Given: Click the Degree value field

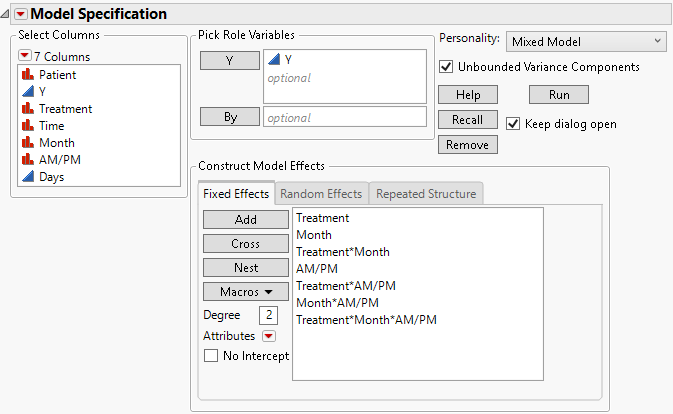Looking at the screenshot, I should point(267,315).
